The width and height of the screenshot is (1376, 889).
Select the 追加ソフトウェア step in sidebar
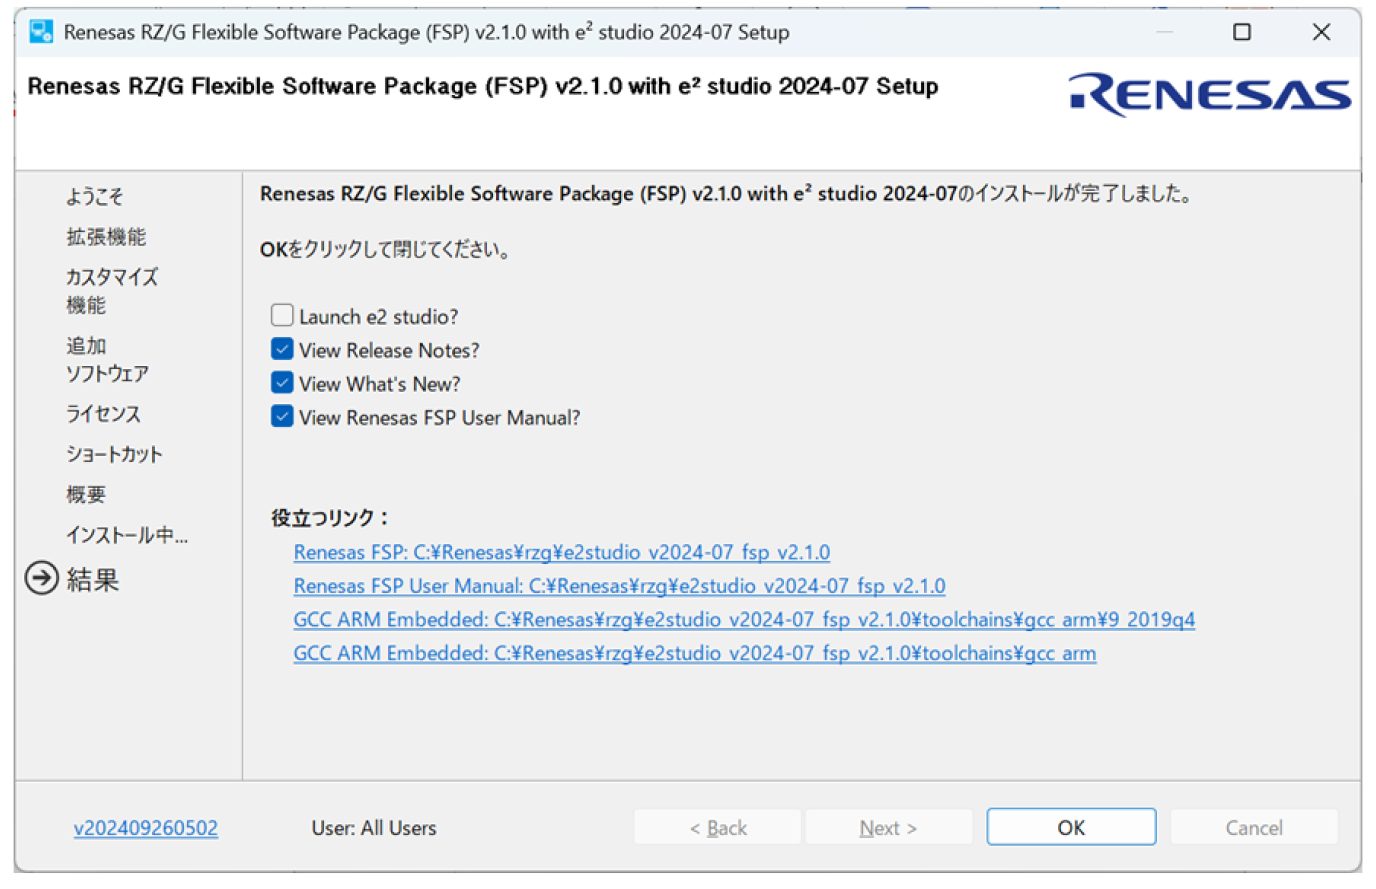coord(107,360)
